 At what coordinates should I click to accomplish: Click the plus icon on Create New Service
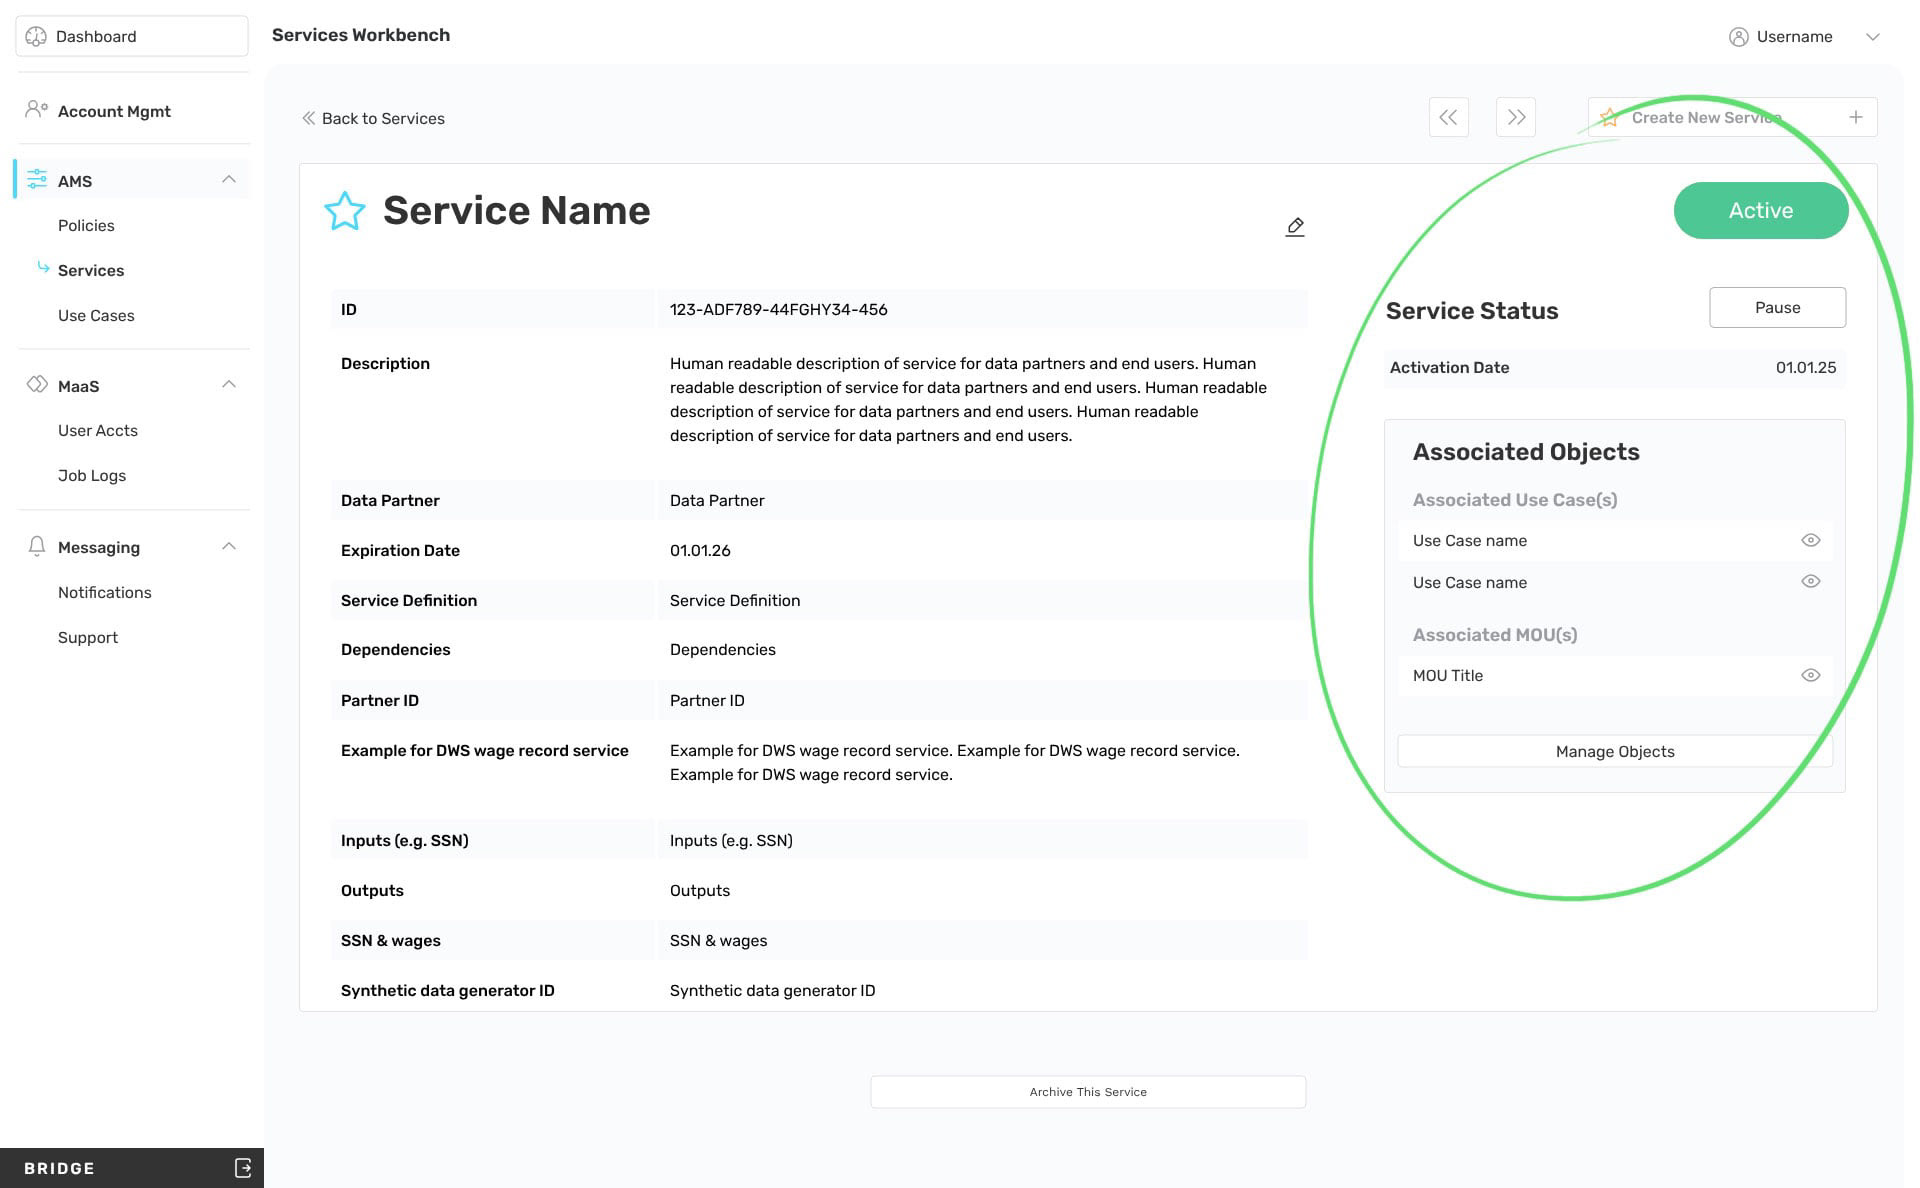[x=1855, y=117]
